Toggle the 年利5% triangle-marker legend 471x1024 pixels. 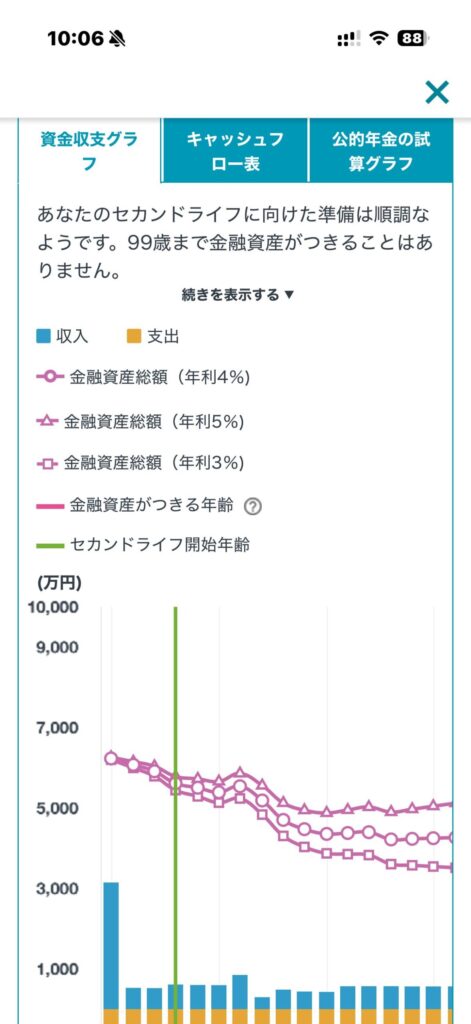[140, 422]
